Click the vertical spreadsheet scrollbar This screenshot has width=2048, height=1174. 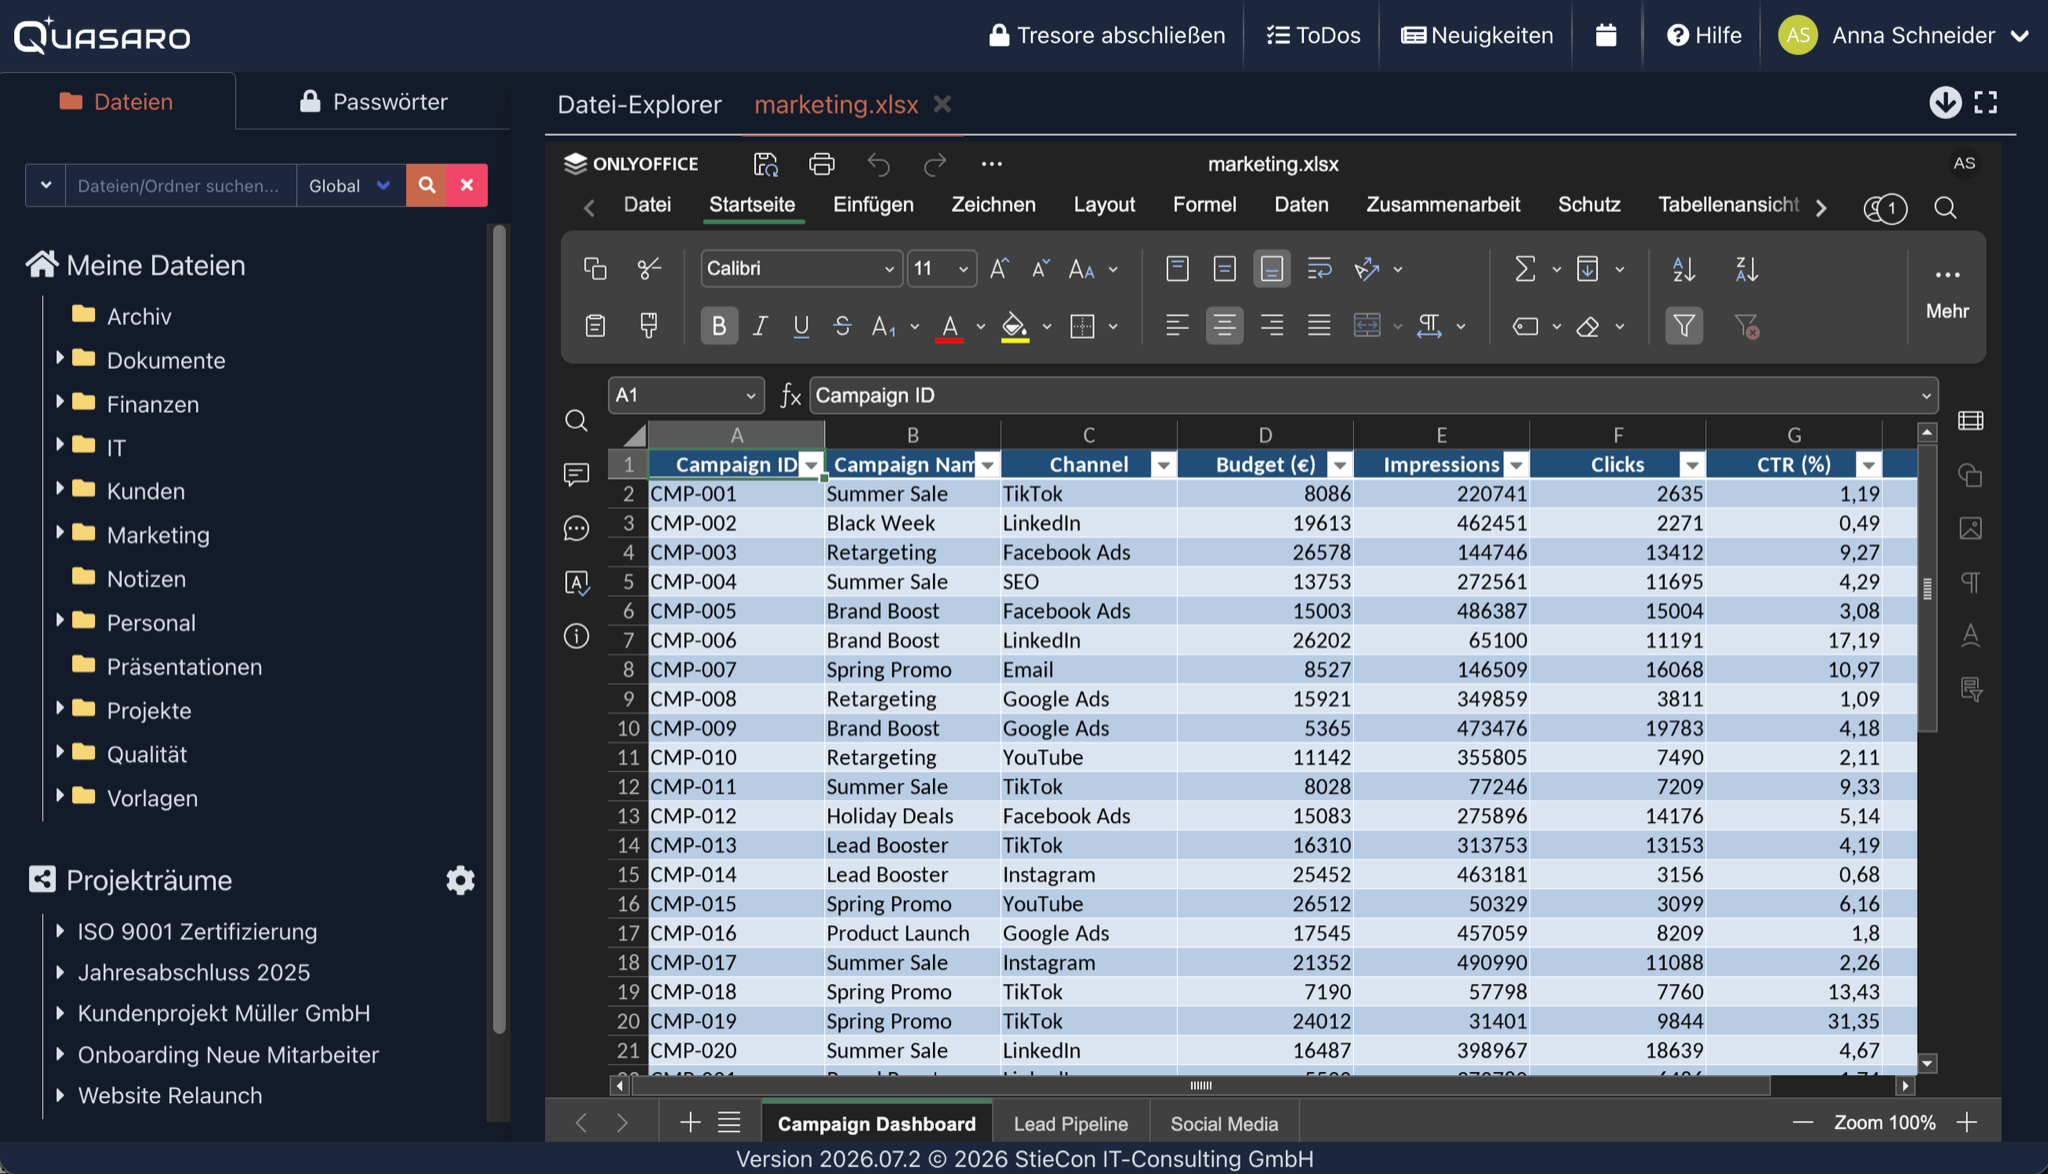[x=1927, y=588]
